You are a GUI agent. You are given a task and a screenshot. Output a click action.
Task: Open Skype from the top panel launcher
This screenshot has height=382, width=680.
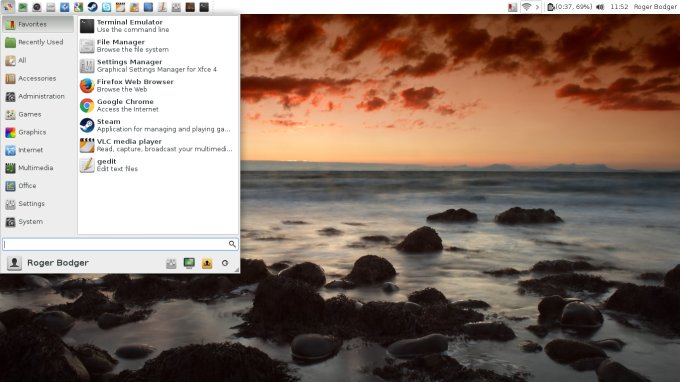pos(106,7)
